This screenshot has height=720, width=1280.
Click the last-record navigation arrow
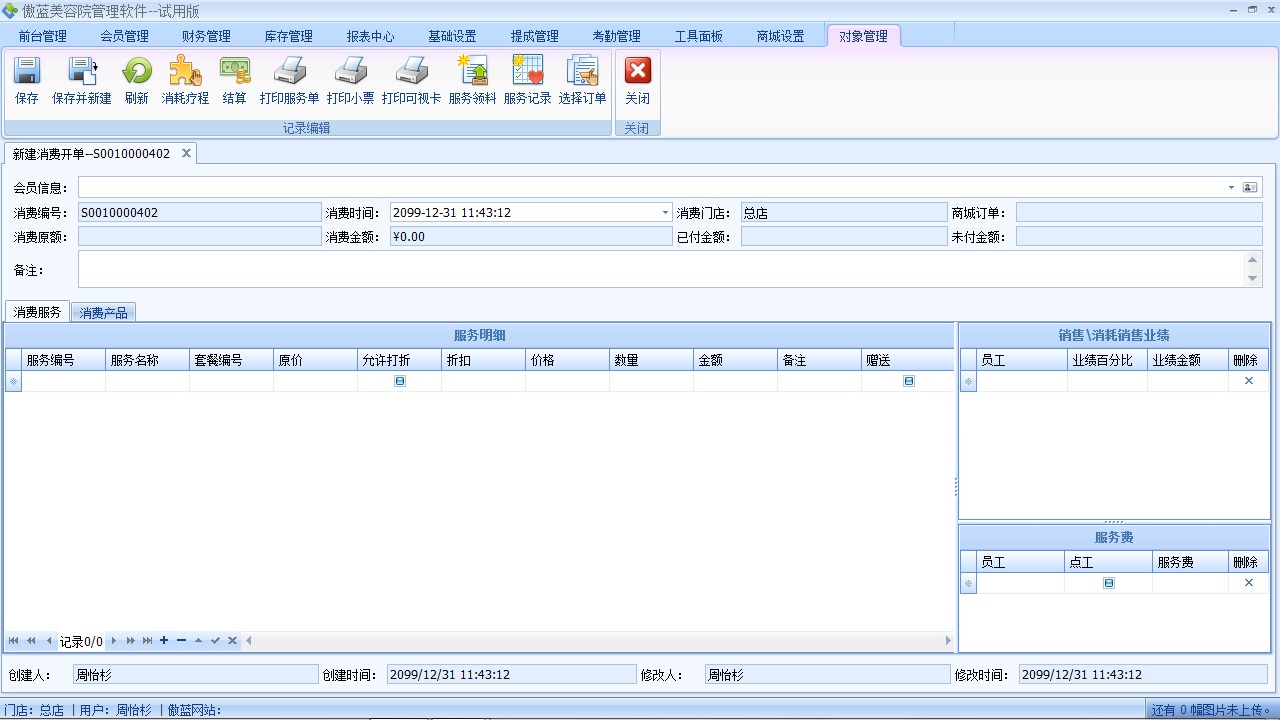tap(146, 641)
